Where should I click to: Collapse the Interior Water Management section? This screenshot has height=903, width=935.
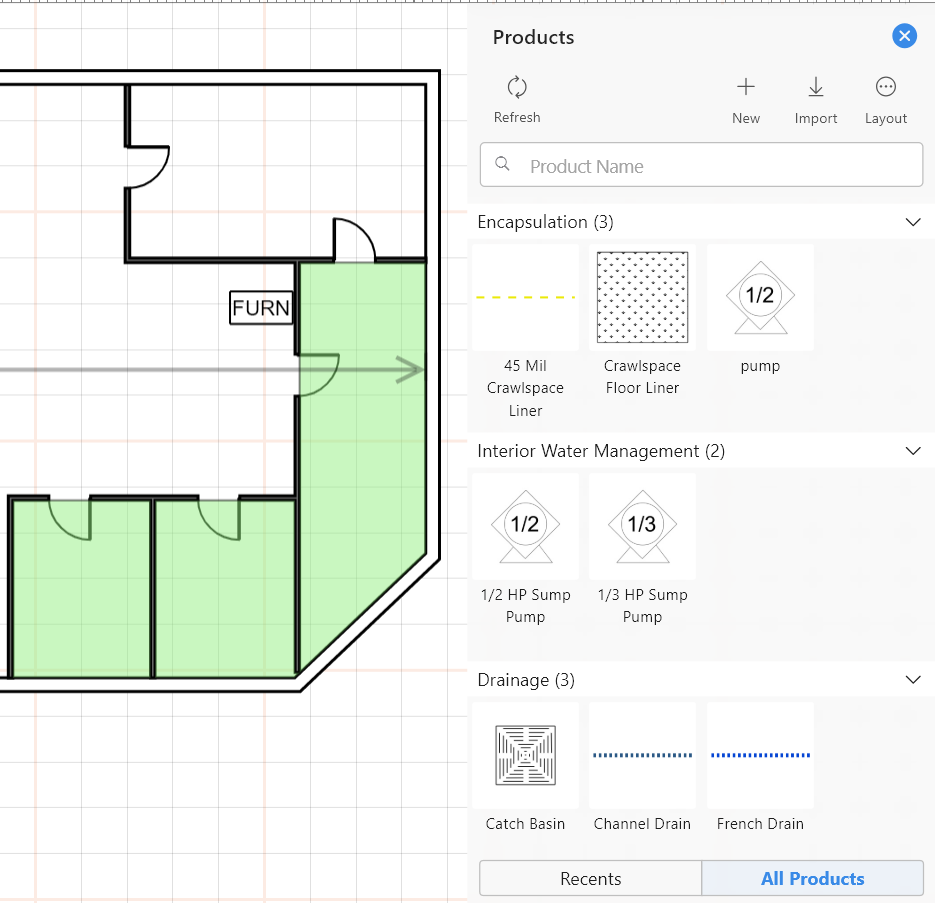[912, 451]
